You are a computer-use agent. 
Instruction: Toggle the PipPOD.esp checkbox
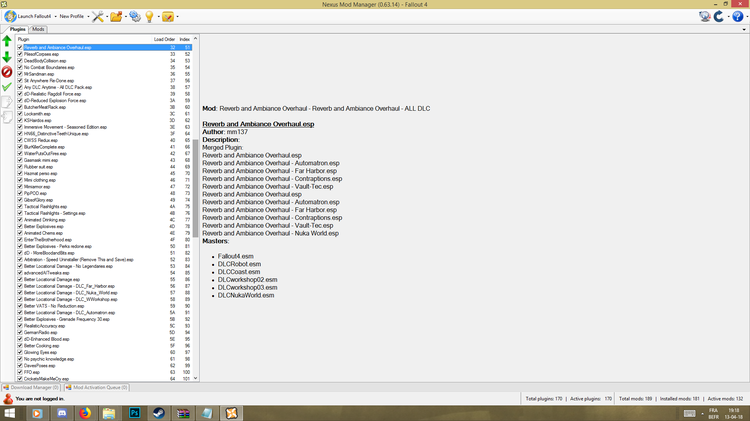(20, 193)
